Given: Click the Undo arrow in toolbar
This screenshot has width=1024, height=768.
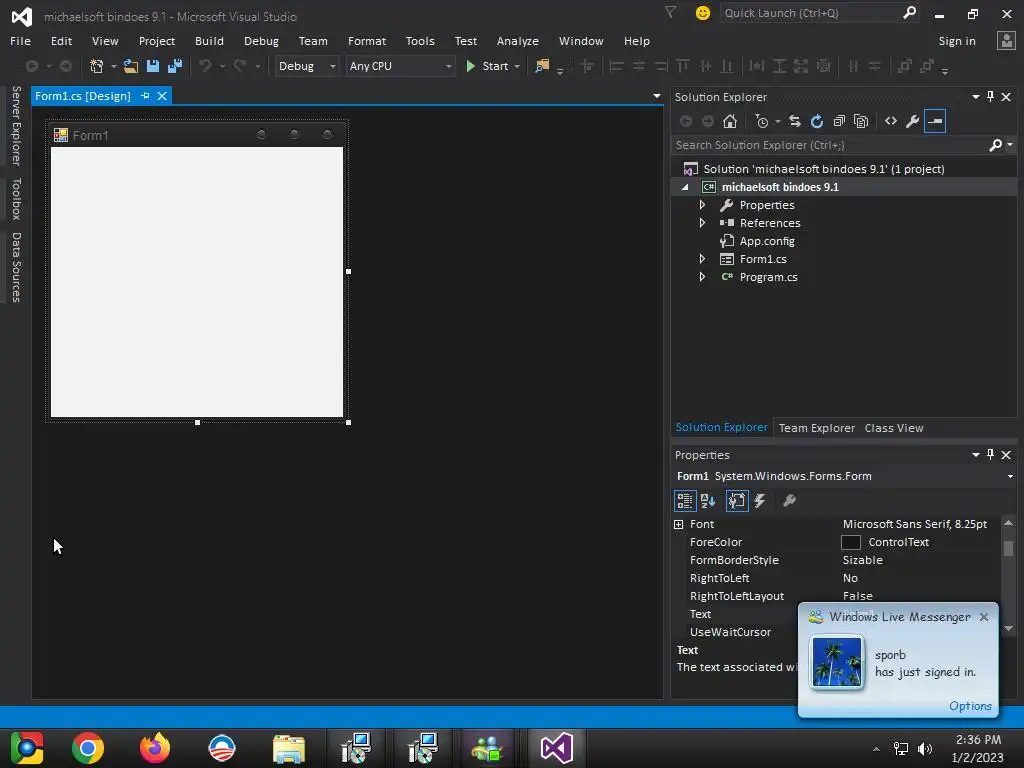Looking at the screenshot, I should click(205, 66).
